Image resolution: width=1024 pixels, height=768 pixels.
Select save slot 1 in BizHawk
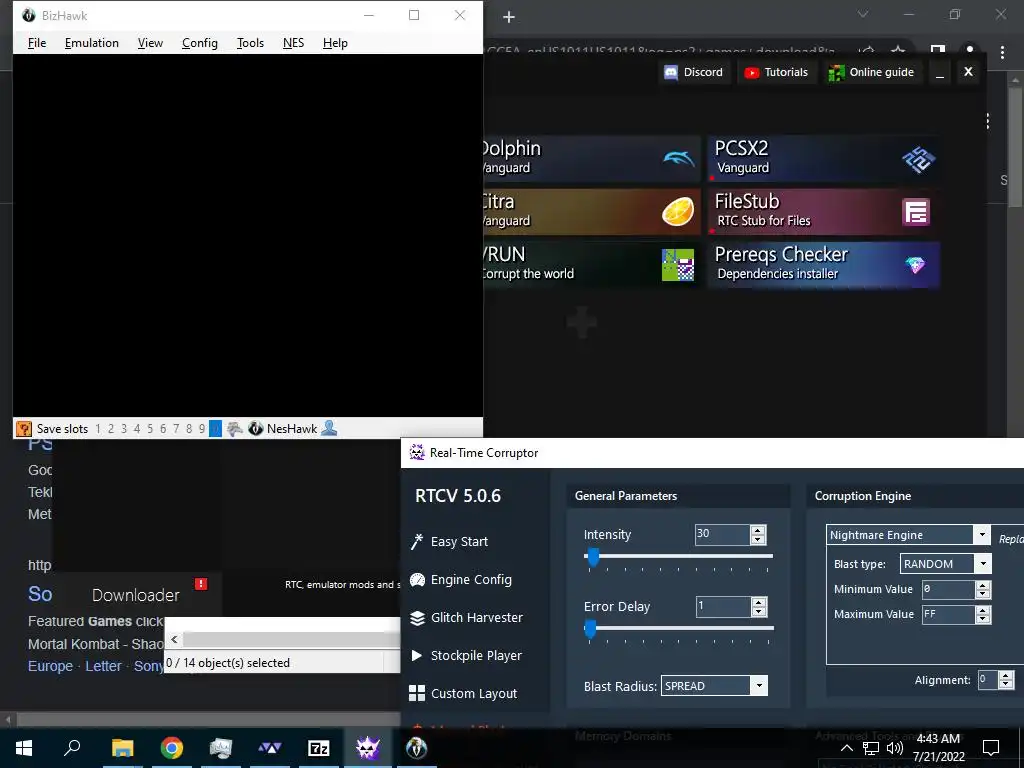[98, 428]
